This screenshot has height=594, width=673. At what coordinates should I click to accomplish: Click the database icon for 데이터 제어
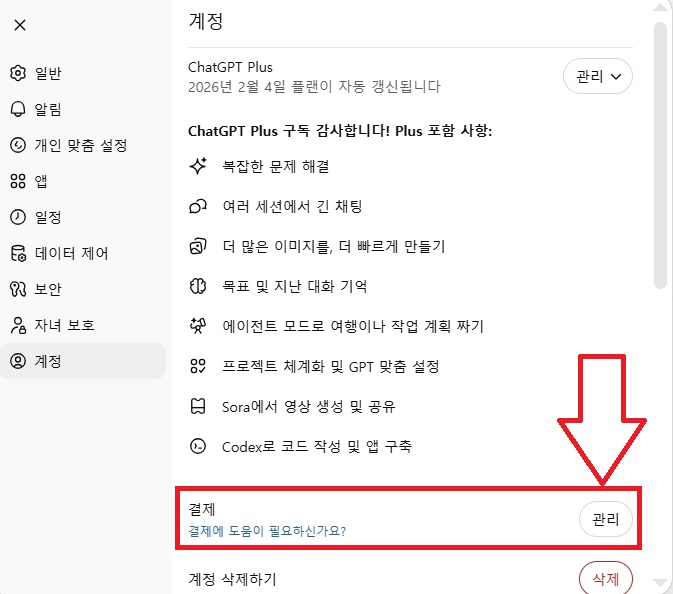(x=18, y=253)
